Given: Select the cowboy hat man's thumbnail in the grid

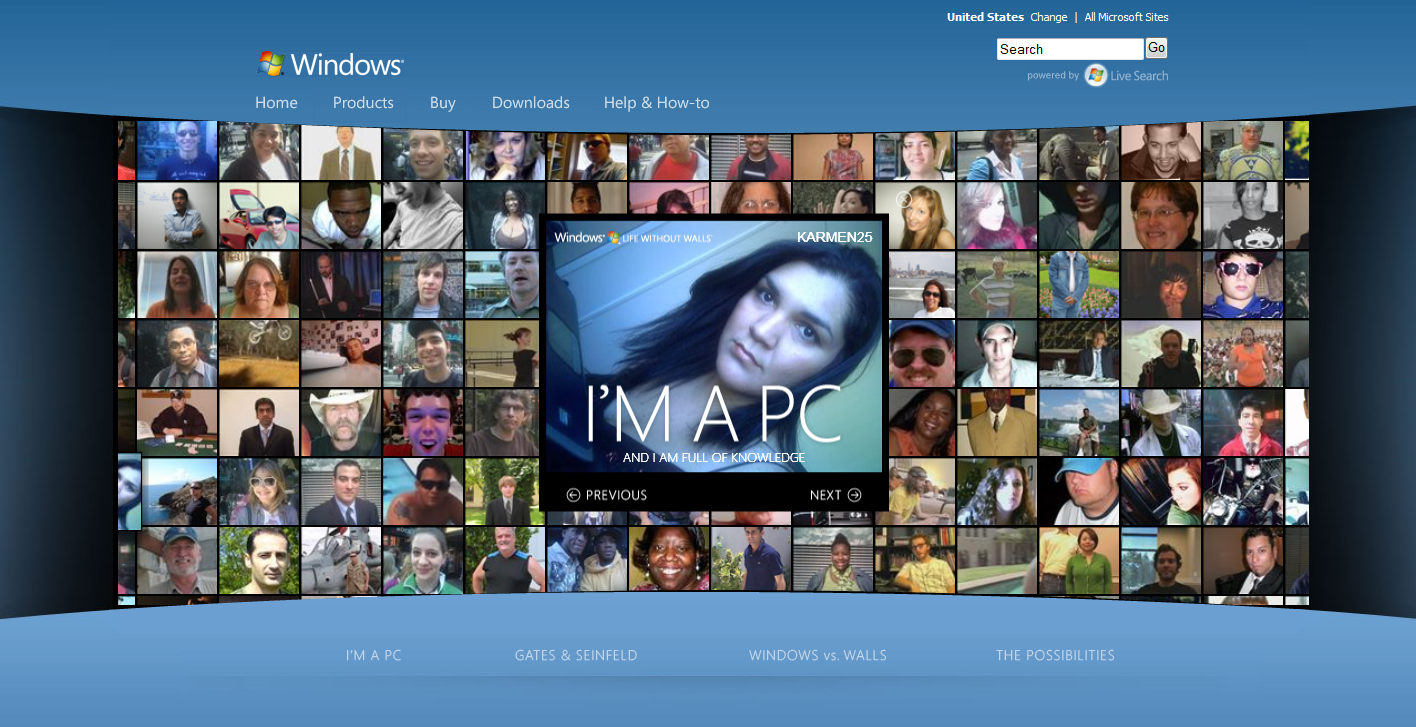Looking at the screenshot, I should pyautogui.click(x=340, y=422).
